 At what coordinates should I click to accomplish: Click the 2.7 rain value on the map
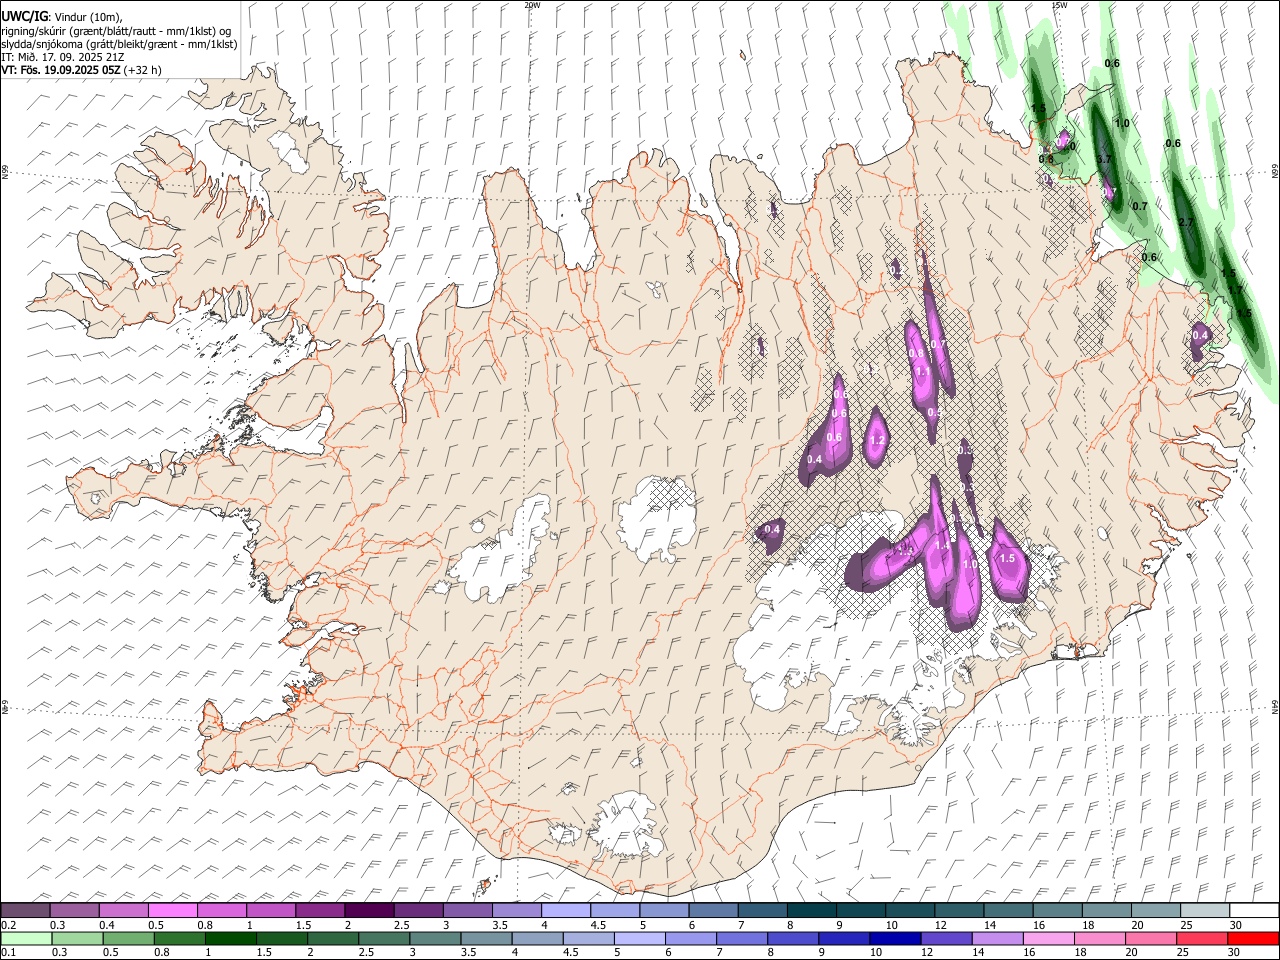coord(1187,222)
